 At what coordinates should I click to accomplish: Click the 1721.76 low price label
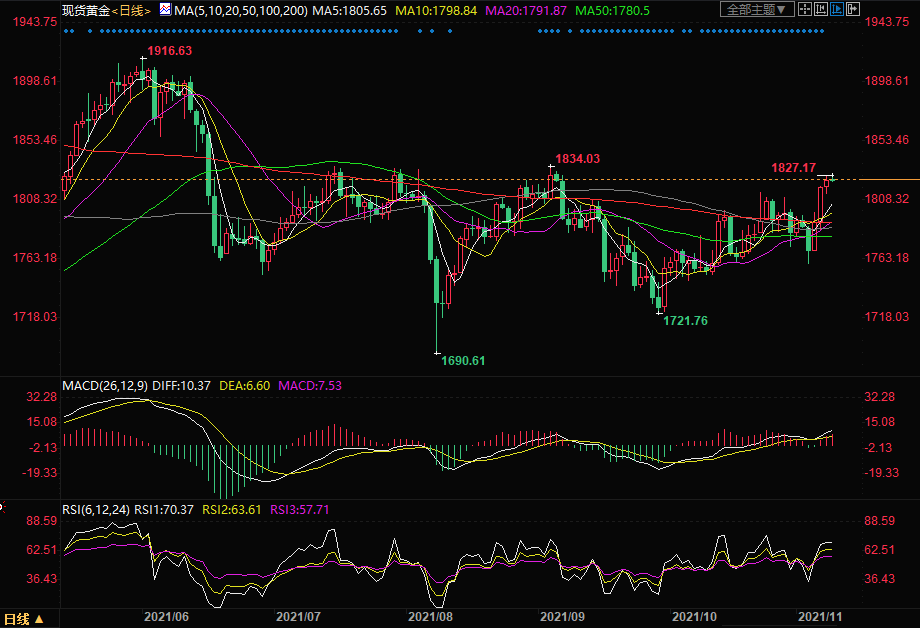pos(685,321)
